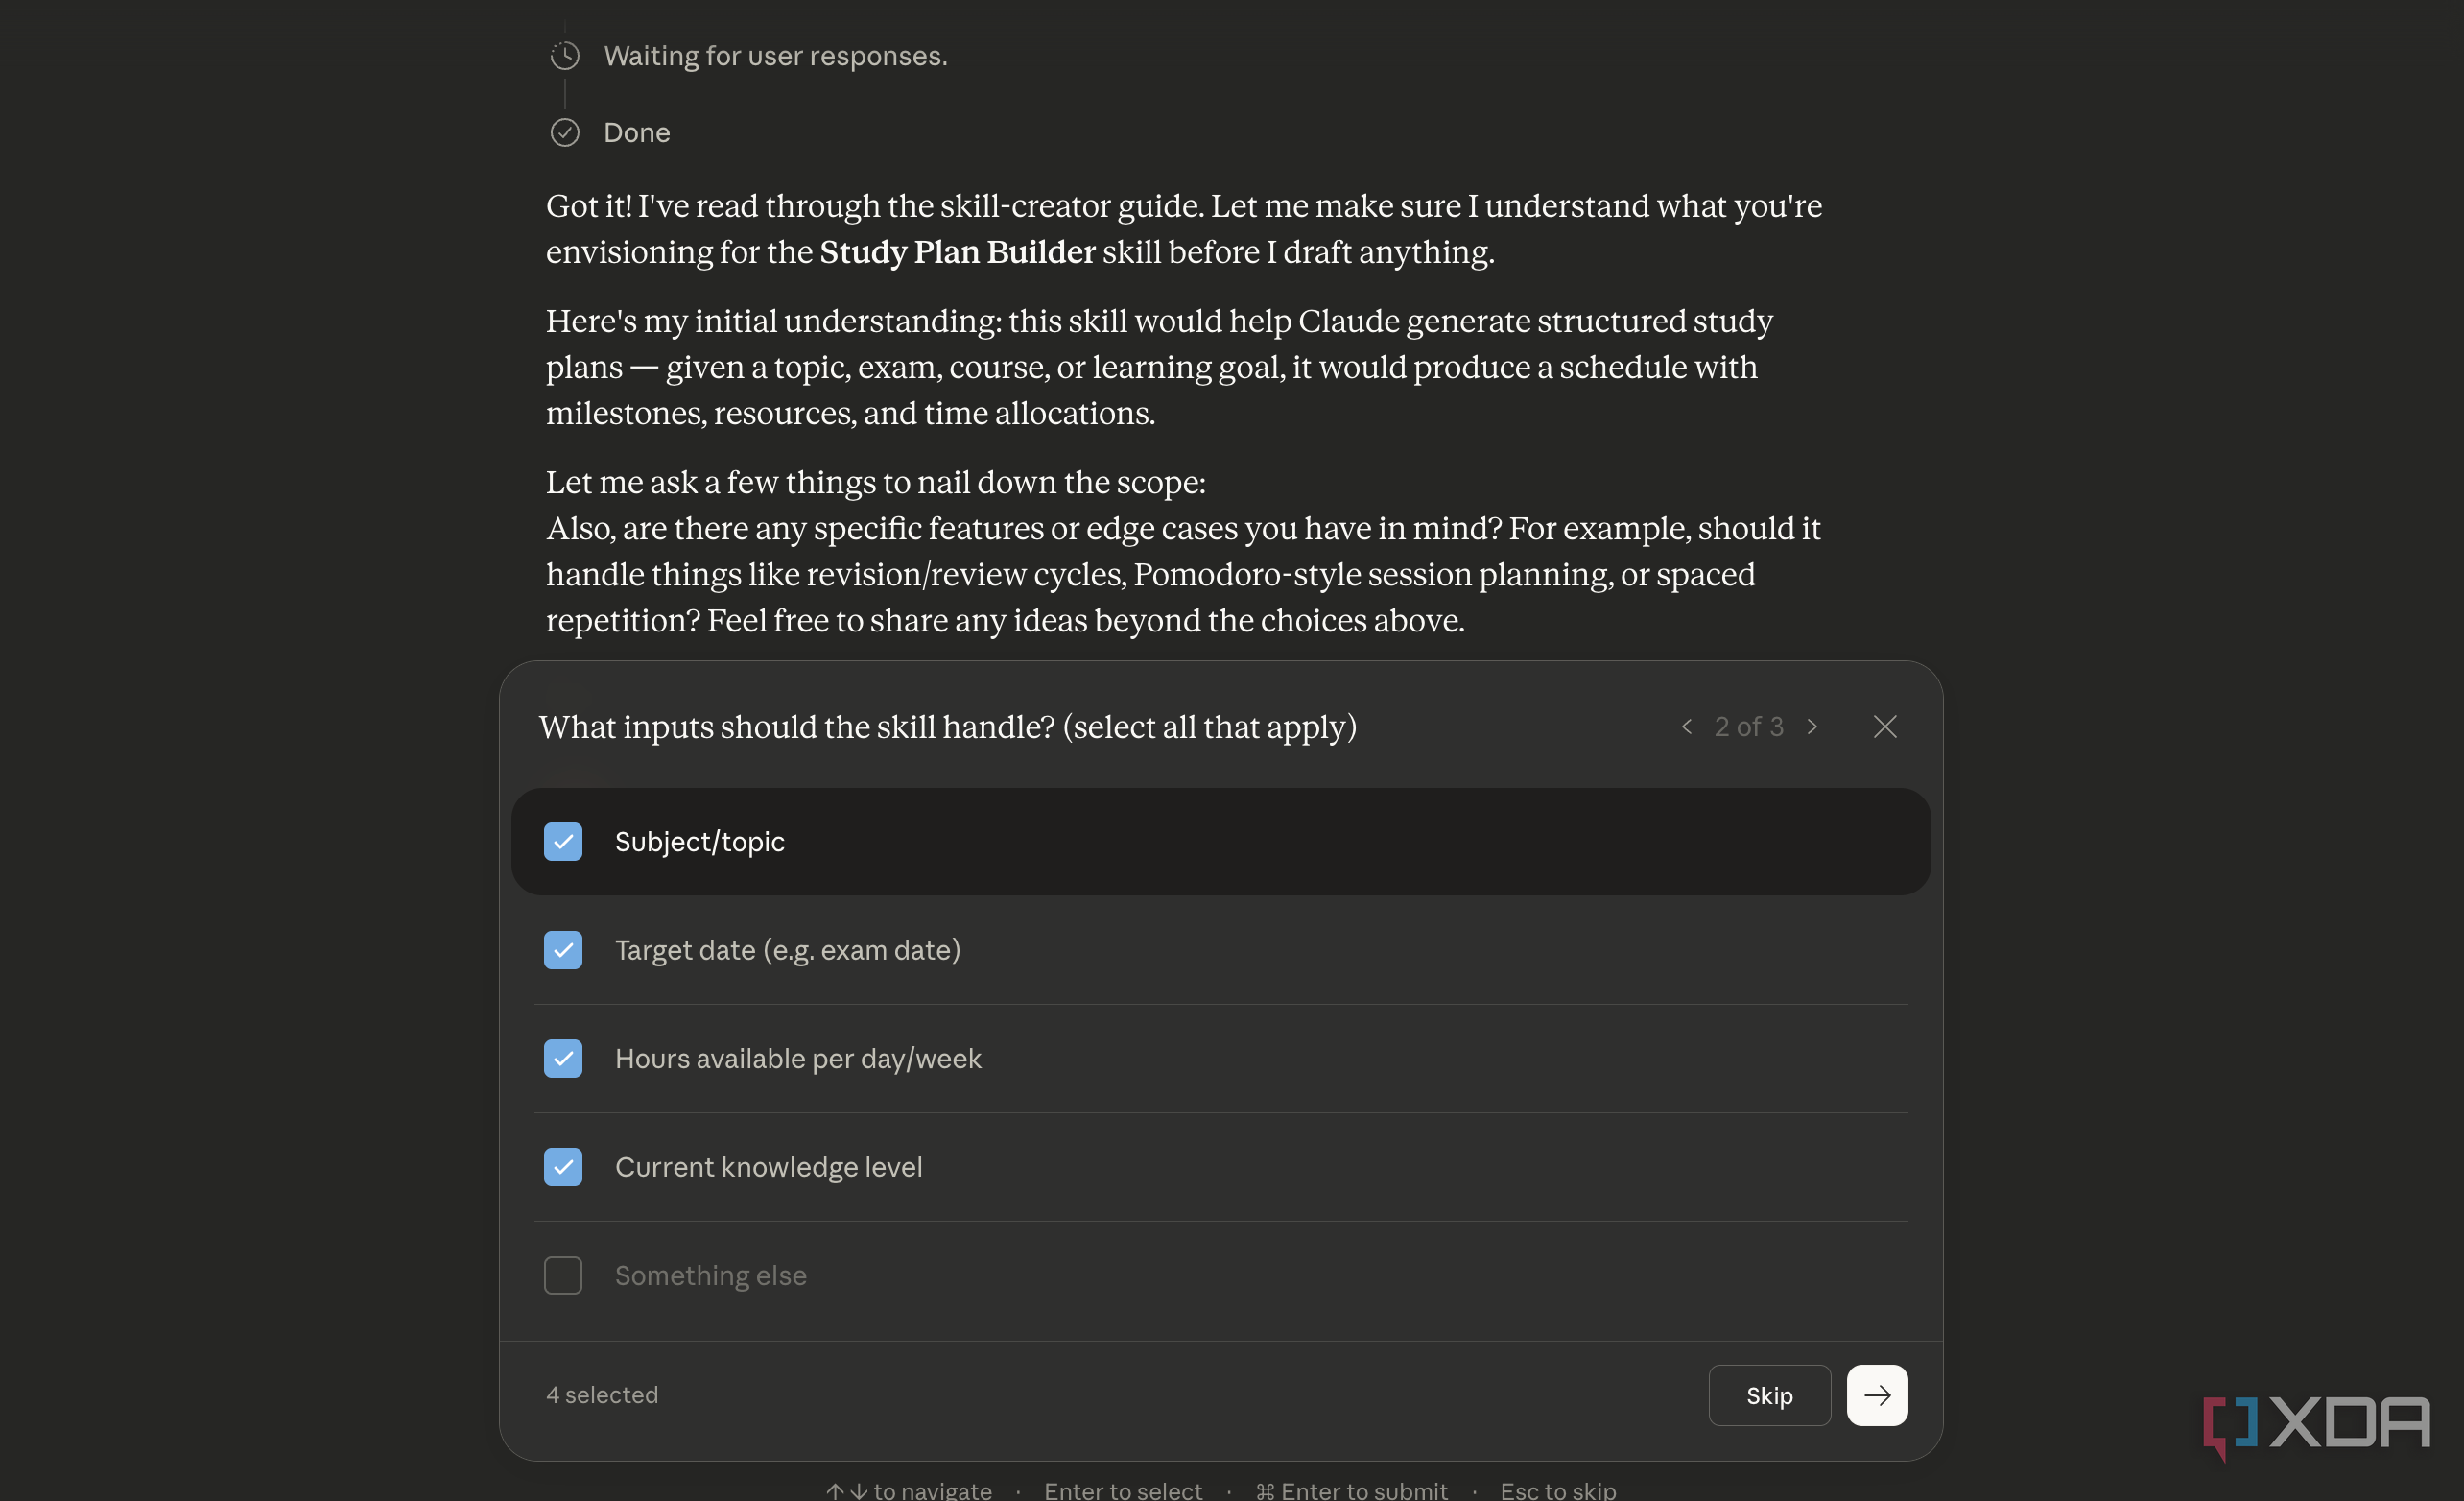Click the Hours available per day/week label
The height and width of the screenshot is (1501, 2464).
798,1059
